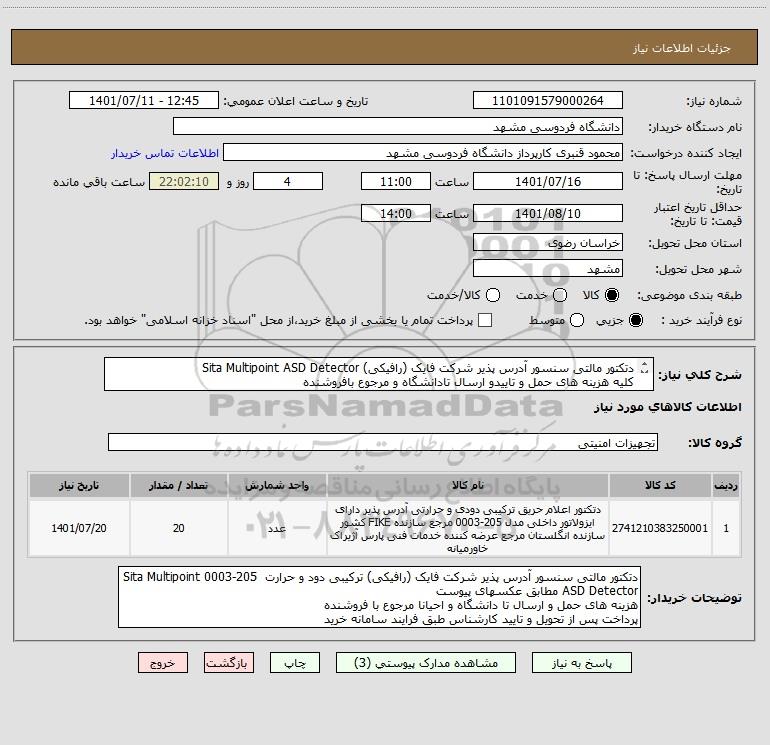Click the days remaining field showing 4

[x=288, y=181]
